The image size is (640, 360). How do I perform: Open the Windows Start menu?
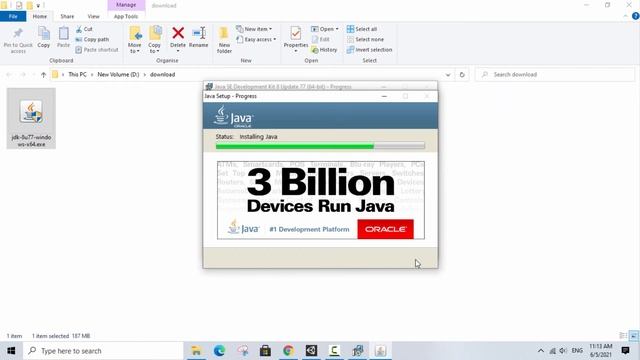tap(11, 351)
